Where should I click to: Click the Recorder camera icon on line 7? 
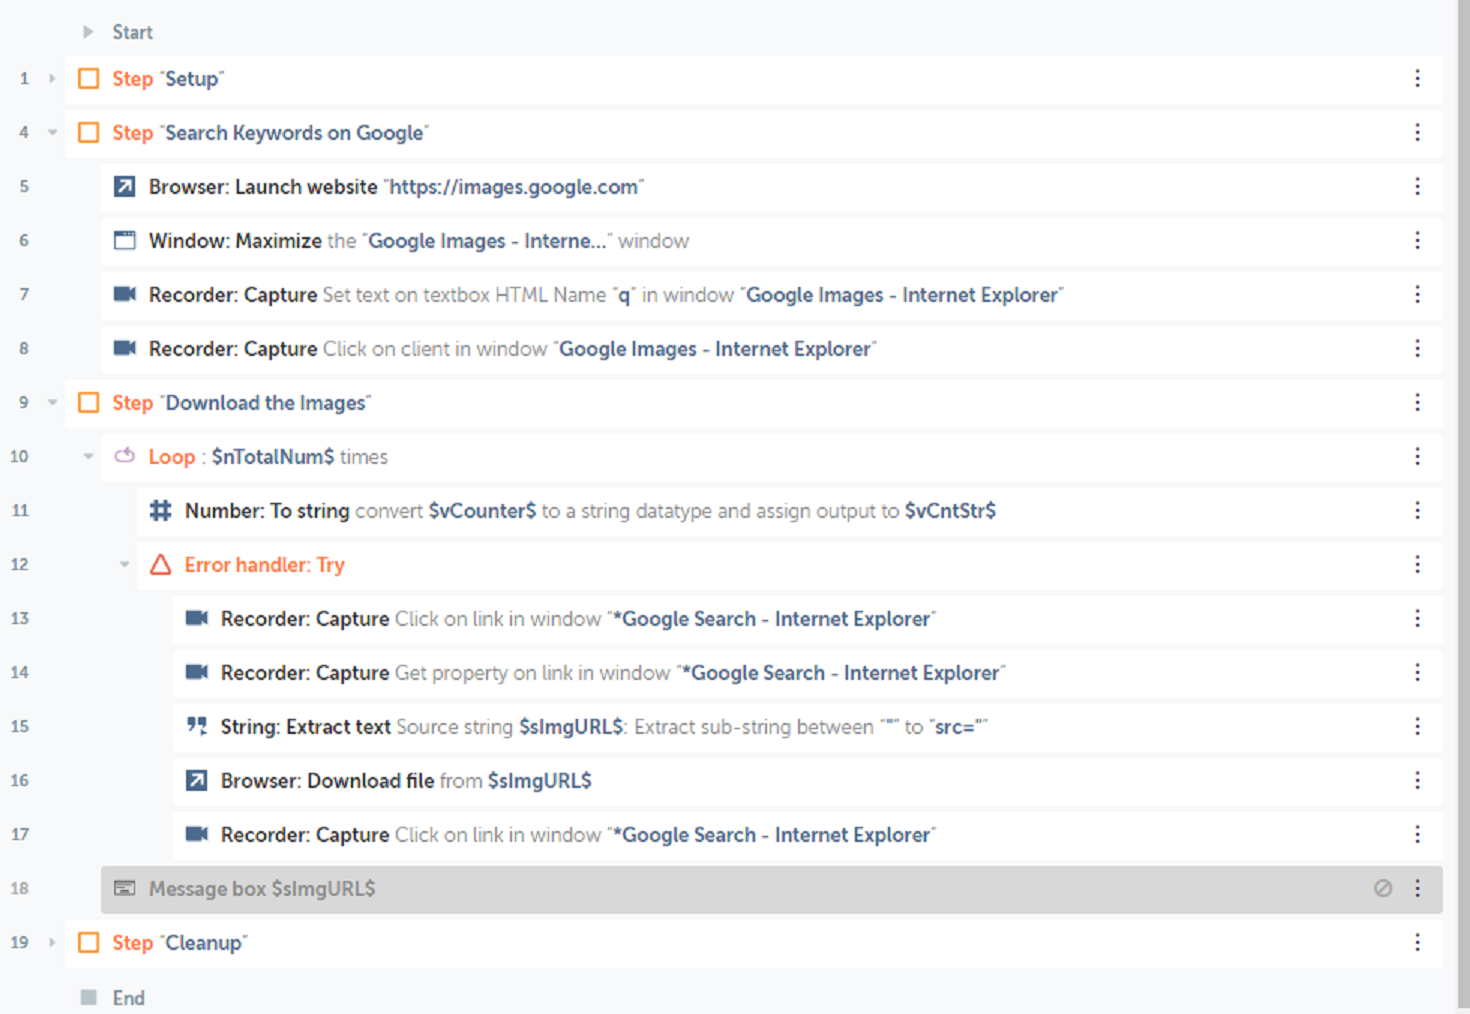124,295
